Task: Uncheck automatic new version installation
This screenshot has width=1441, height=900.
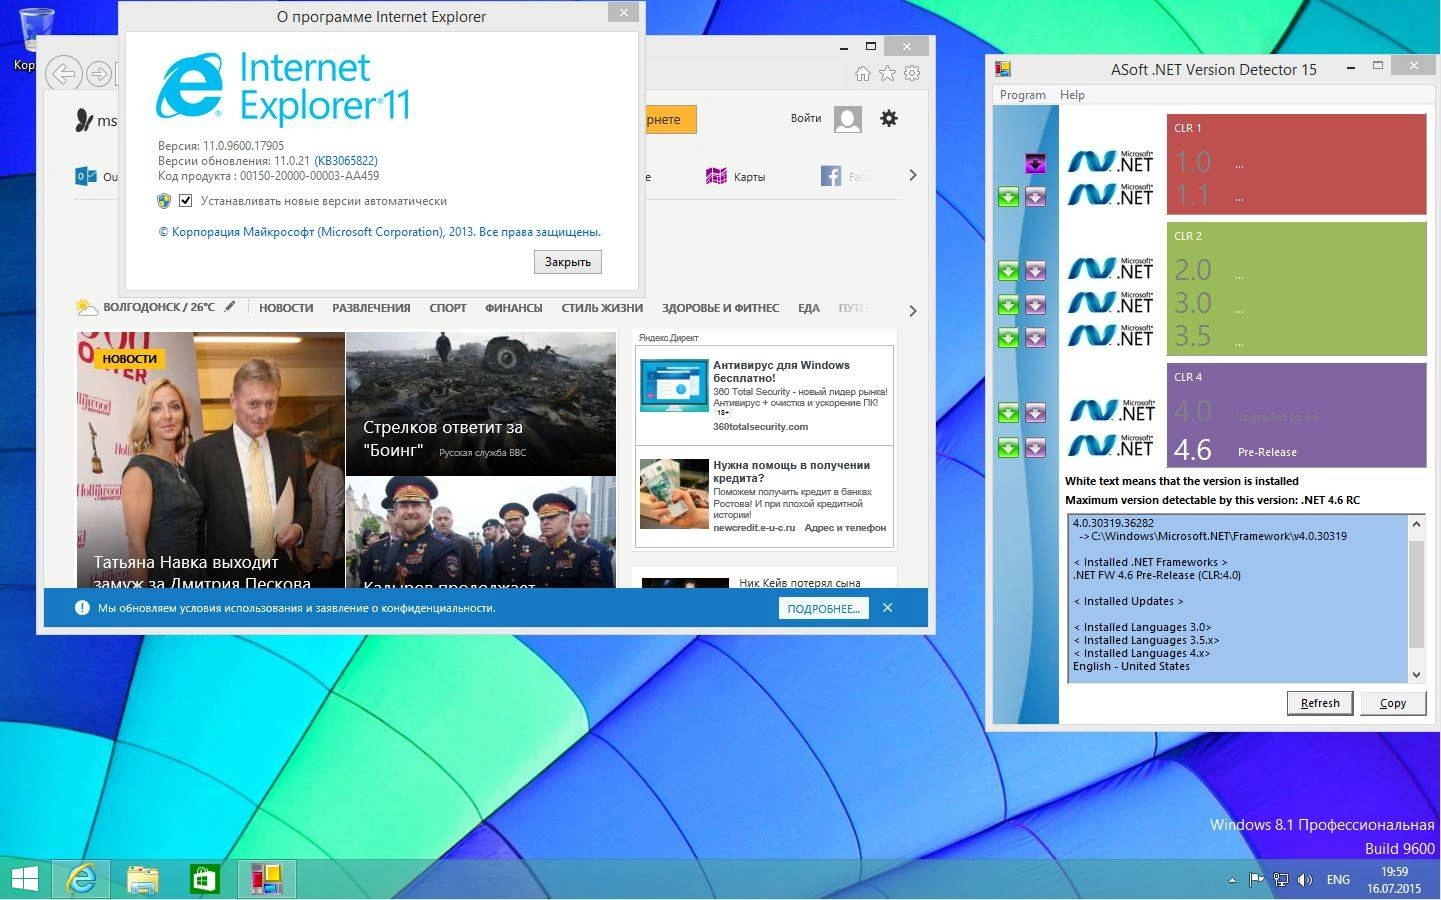Action: tap(185, 201)
